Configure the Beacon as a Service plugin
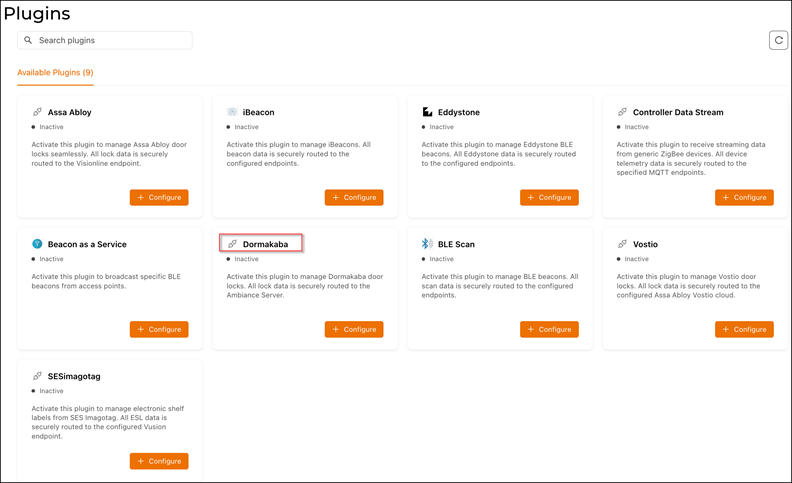The image size is (792, 483). pyautogui.click(x=159, y=329)
